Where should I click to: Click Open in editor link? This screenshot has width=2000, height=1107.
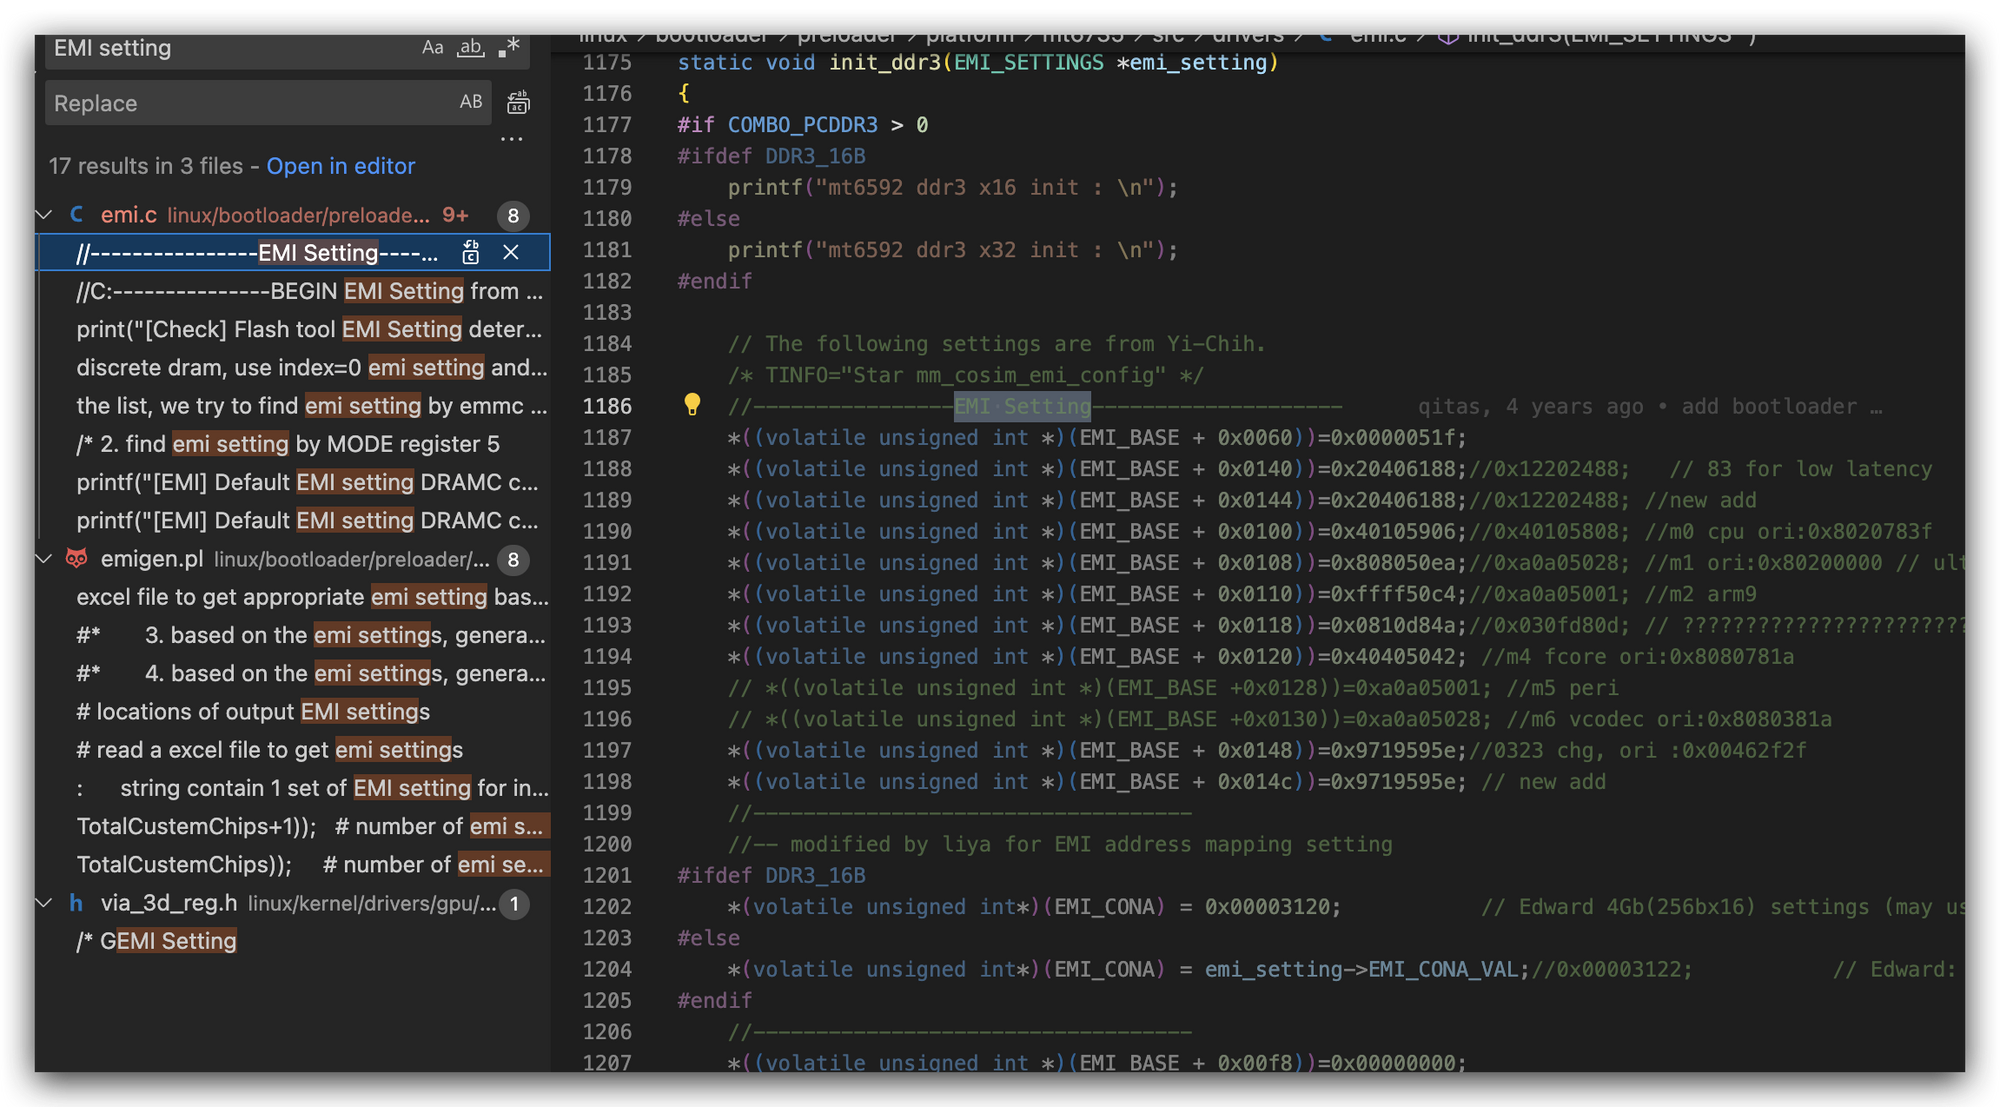340,166
